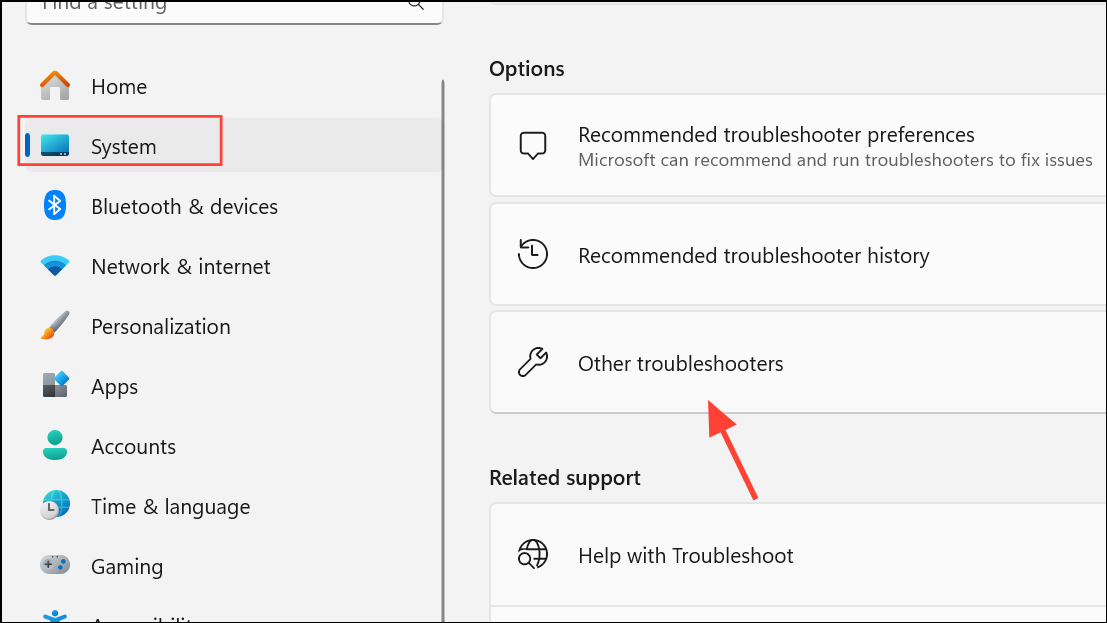Open Recommended troubleshooter preferences
This screenshot has height=623, width=1107.
coord(776,135)
